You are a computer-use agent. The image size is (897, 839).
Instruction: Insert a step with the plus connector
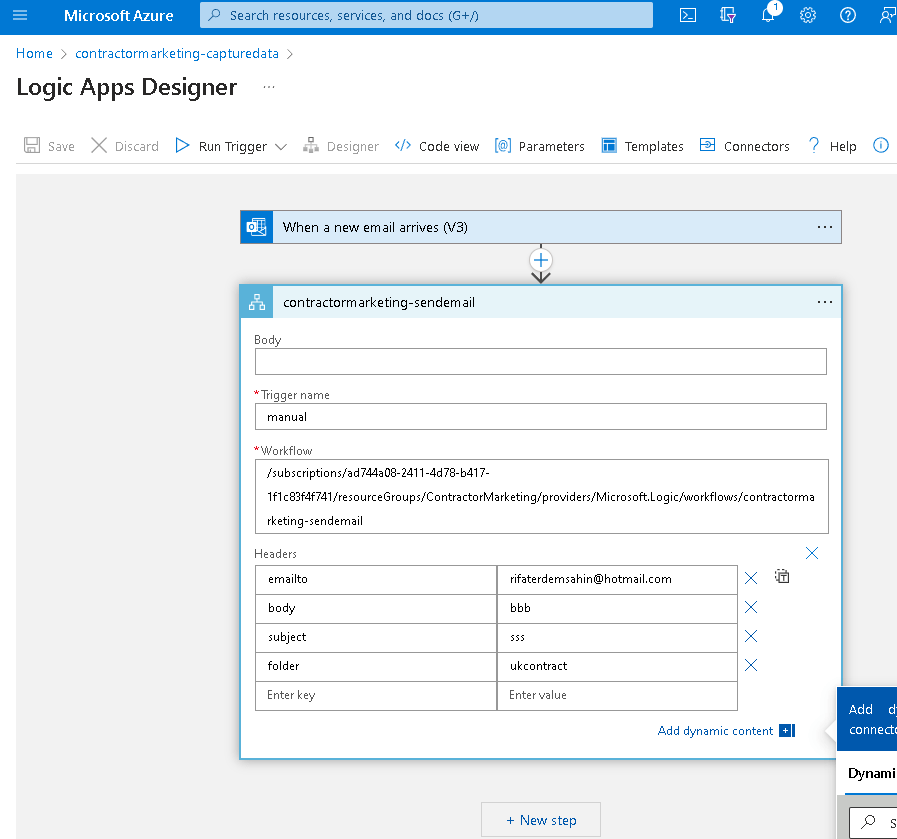(541, 260)
